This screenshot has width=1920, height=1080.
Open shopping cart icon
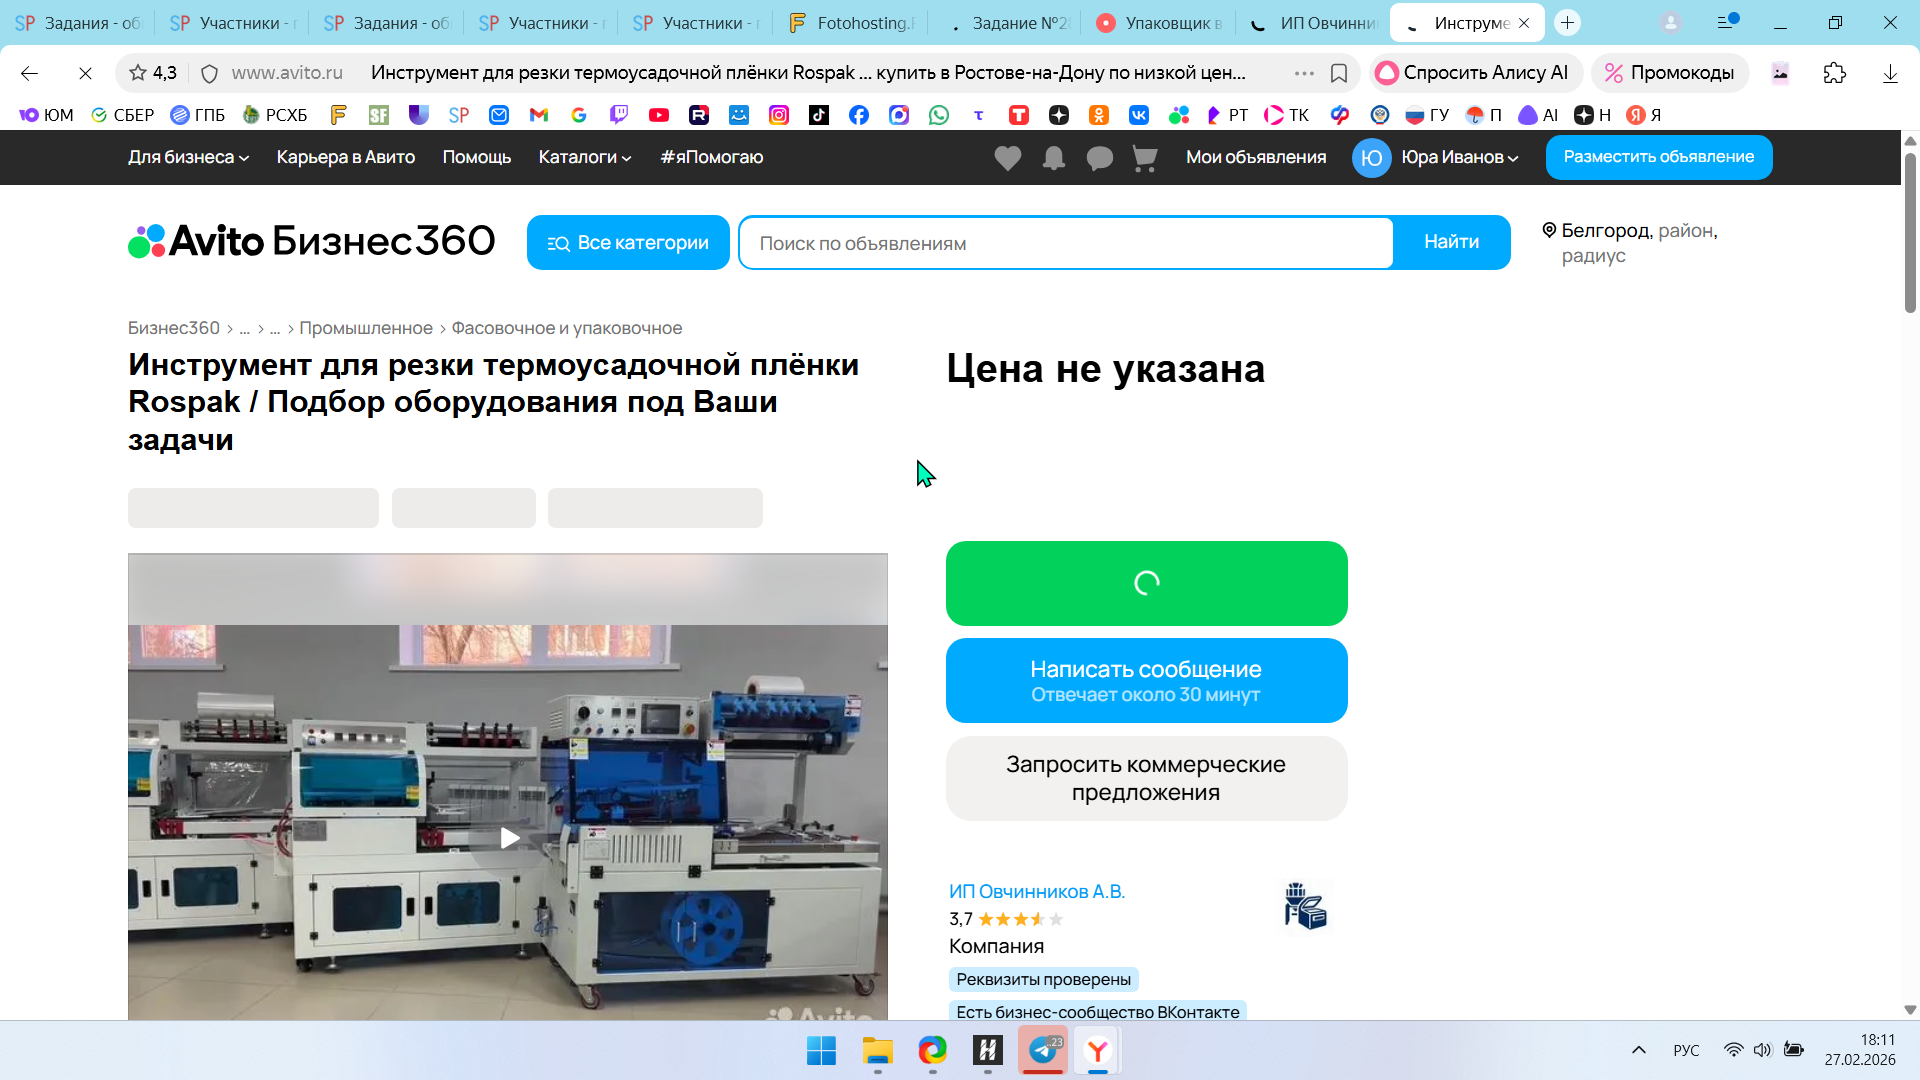[x=1144, y=158]
